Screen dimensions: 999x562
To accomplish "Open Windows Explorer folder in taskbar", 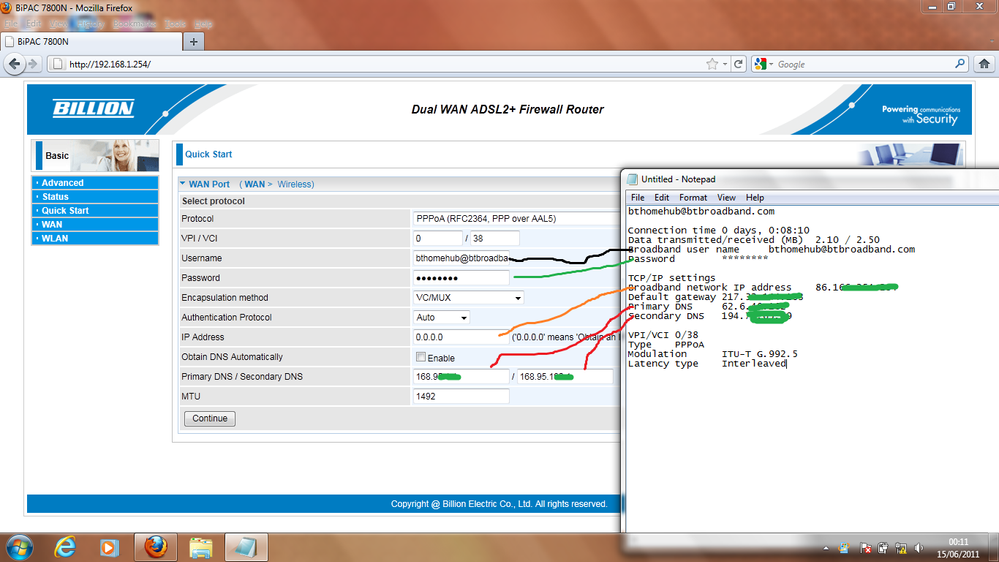I will [x=201, y=547].
